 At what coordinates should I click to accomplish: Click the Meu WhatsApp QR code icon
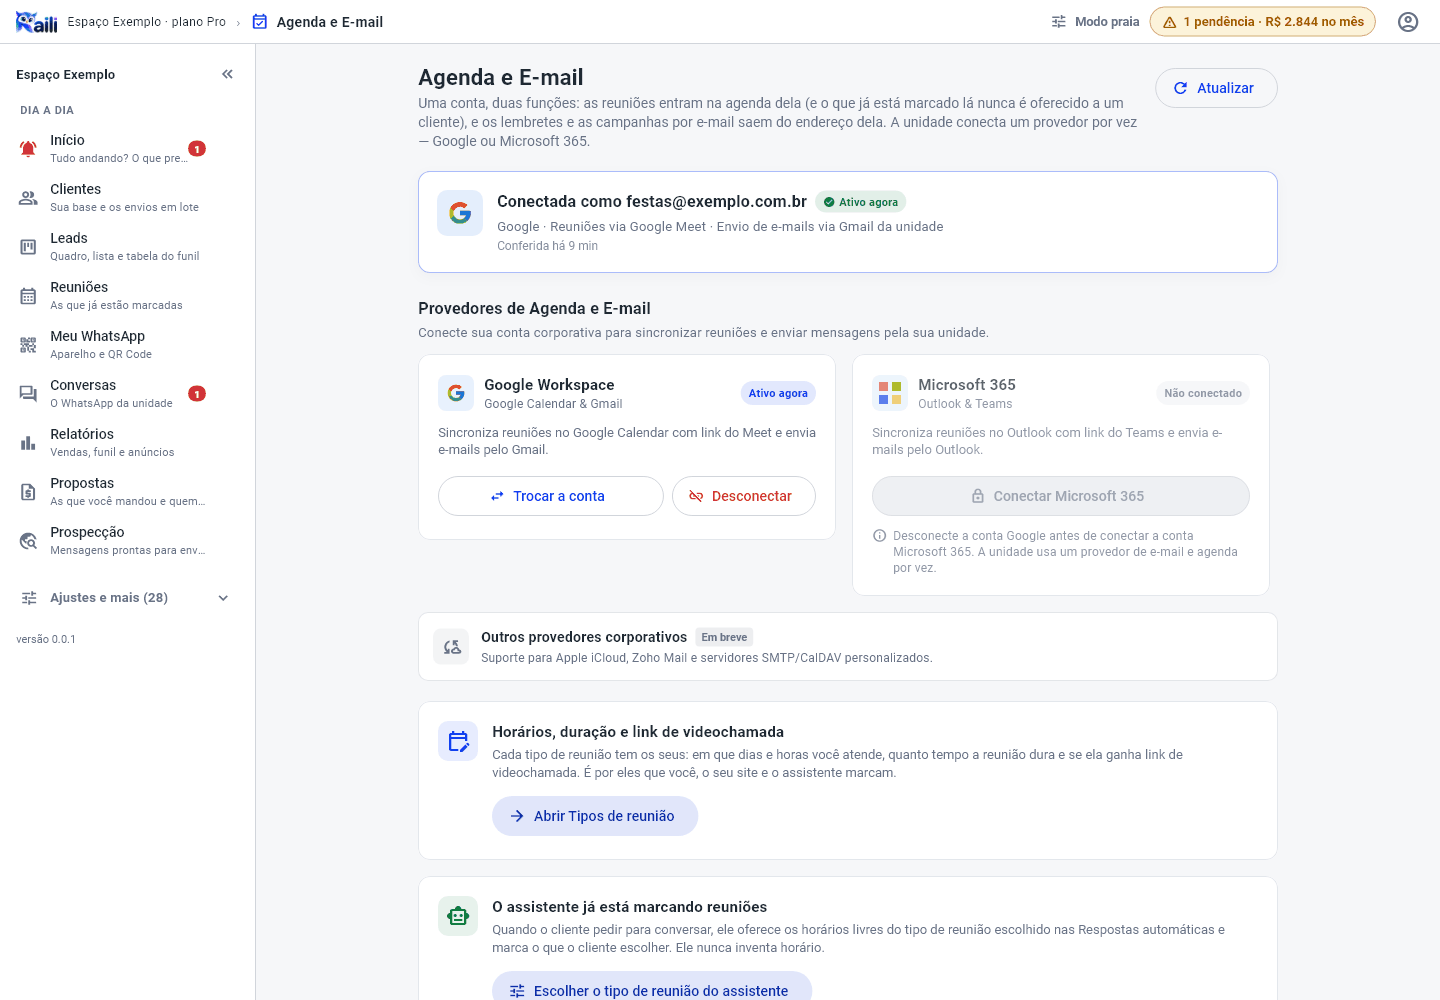pos(28,345)
